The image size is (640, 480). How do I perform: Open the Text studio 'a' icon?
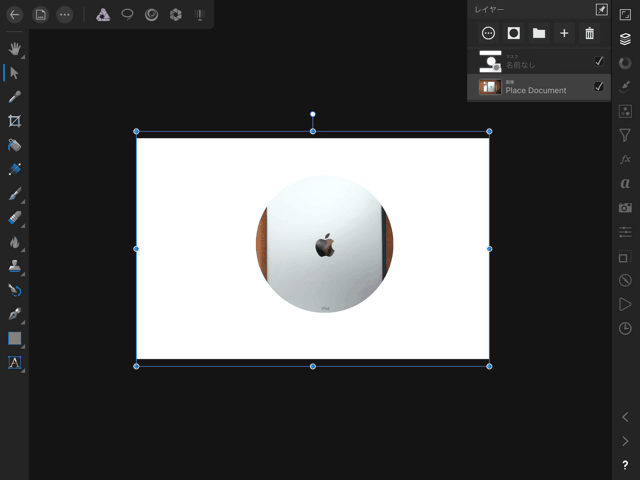click(625, 183)
